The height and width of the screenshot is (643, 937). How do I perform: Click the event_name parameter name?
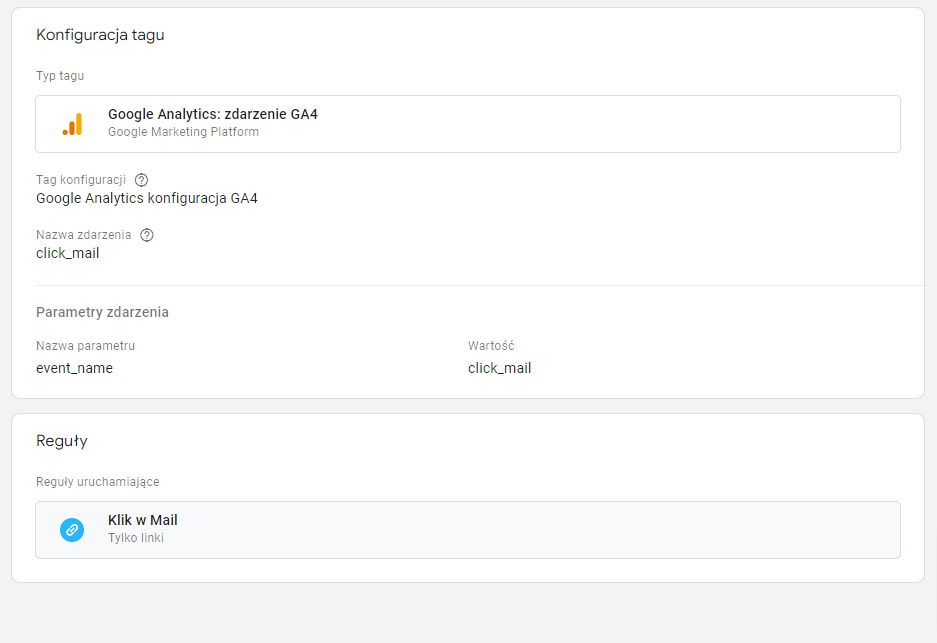(74, 368)
